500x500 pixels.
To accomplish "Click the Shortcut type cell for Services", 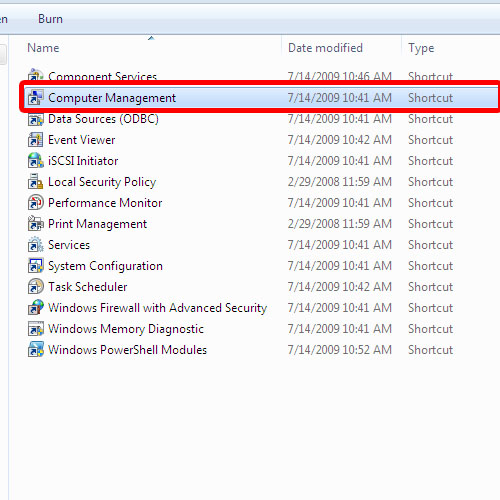I will point(431,245).
